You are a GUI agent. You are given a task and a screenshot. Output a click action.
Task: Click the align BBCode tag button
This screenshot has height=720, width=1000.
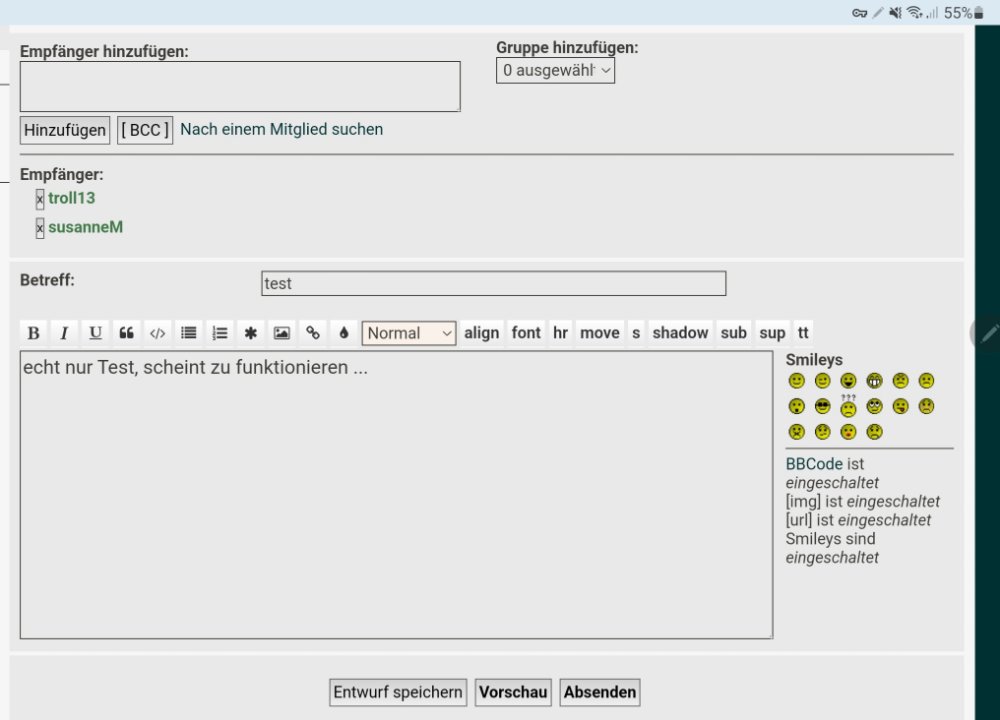click(x=481, y=333)
